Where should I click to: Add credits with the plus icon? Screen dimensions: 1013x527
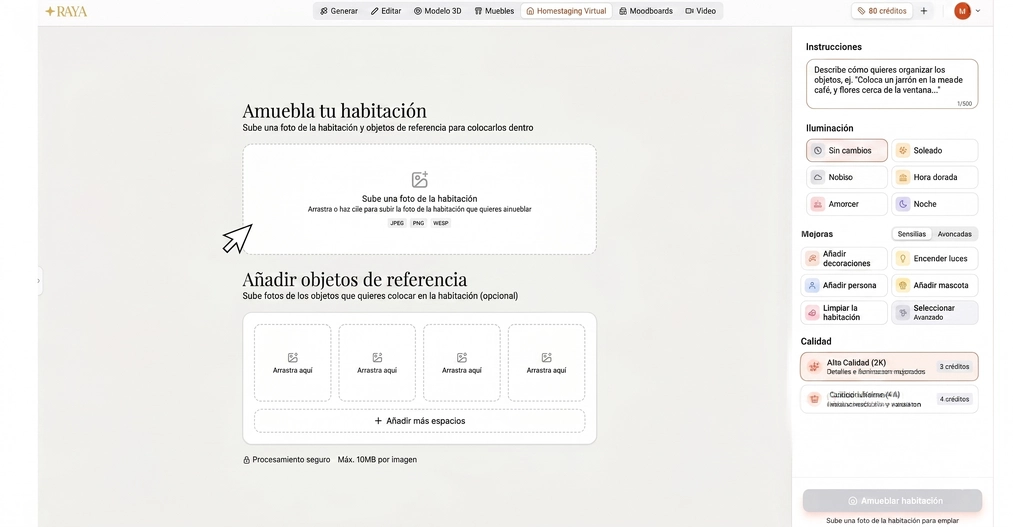(x=924, y=11)
